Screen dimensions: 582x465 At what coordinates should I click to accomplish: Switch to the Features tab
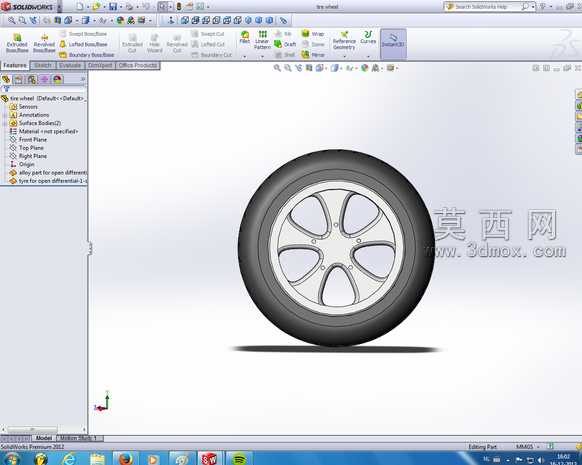15,65
